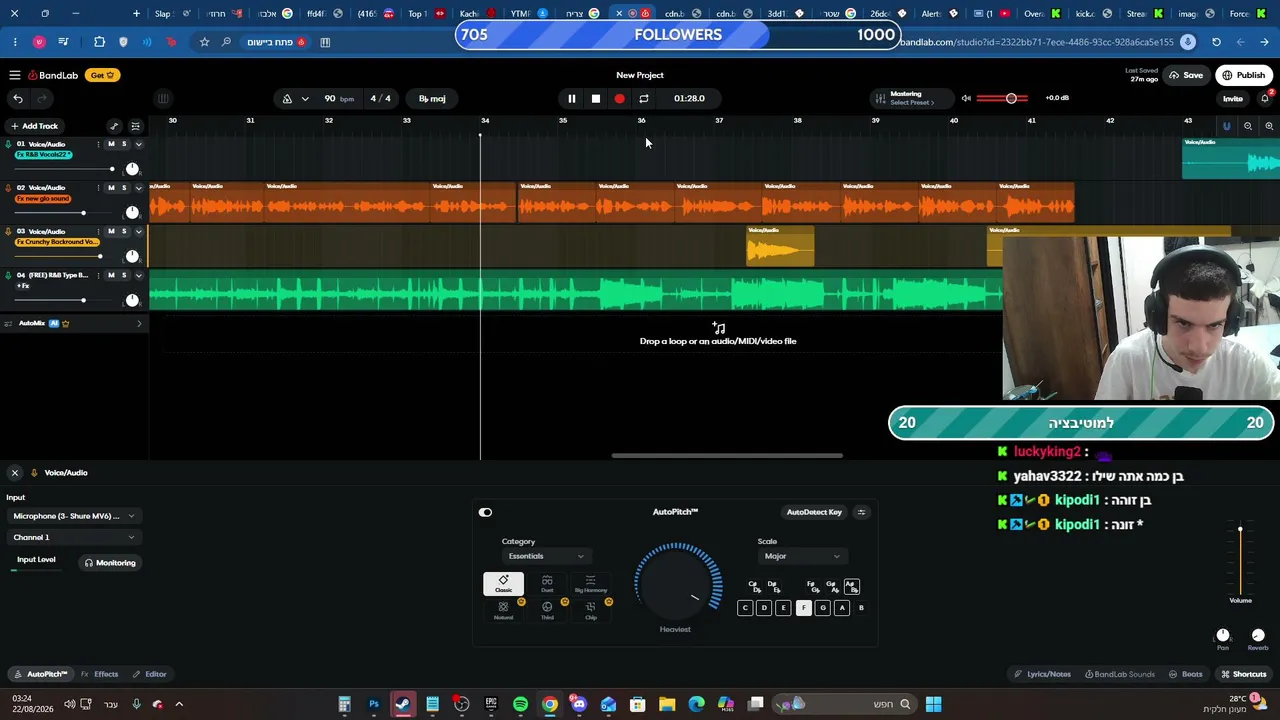Add Fx to track 04
The image size is (1280, 720).
coord(22,286)
